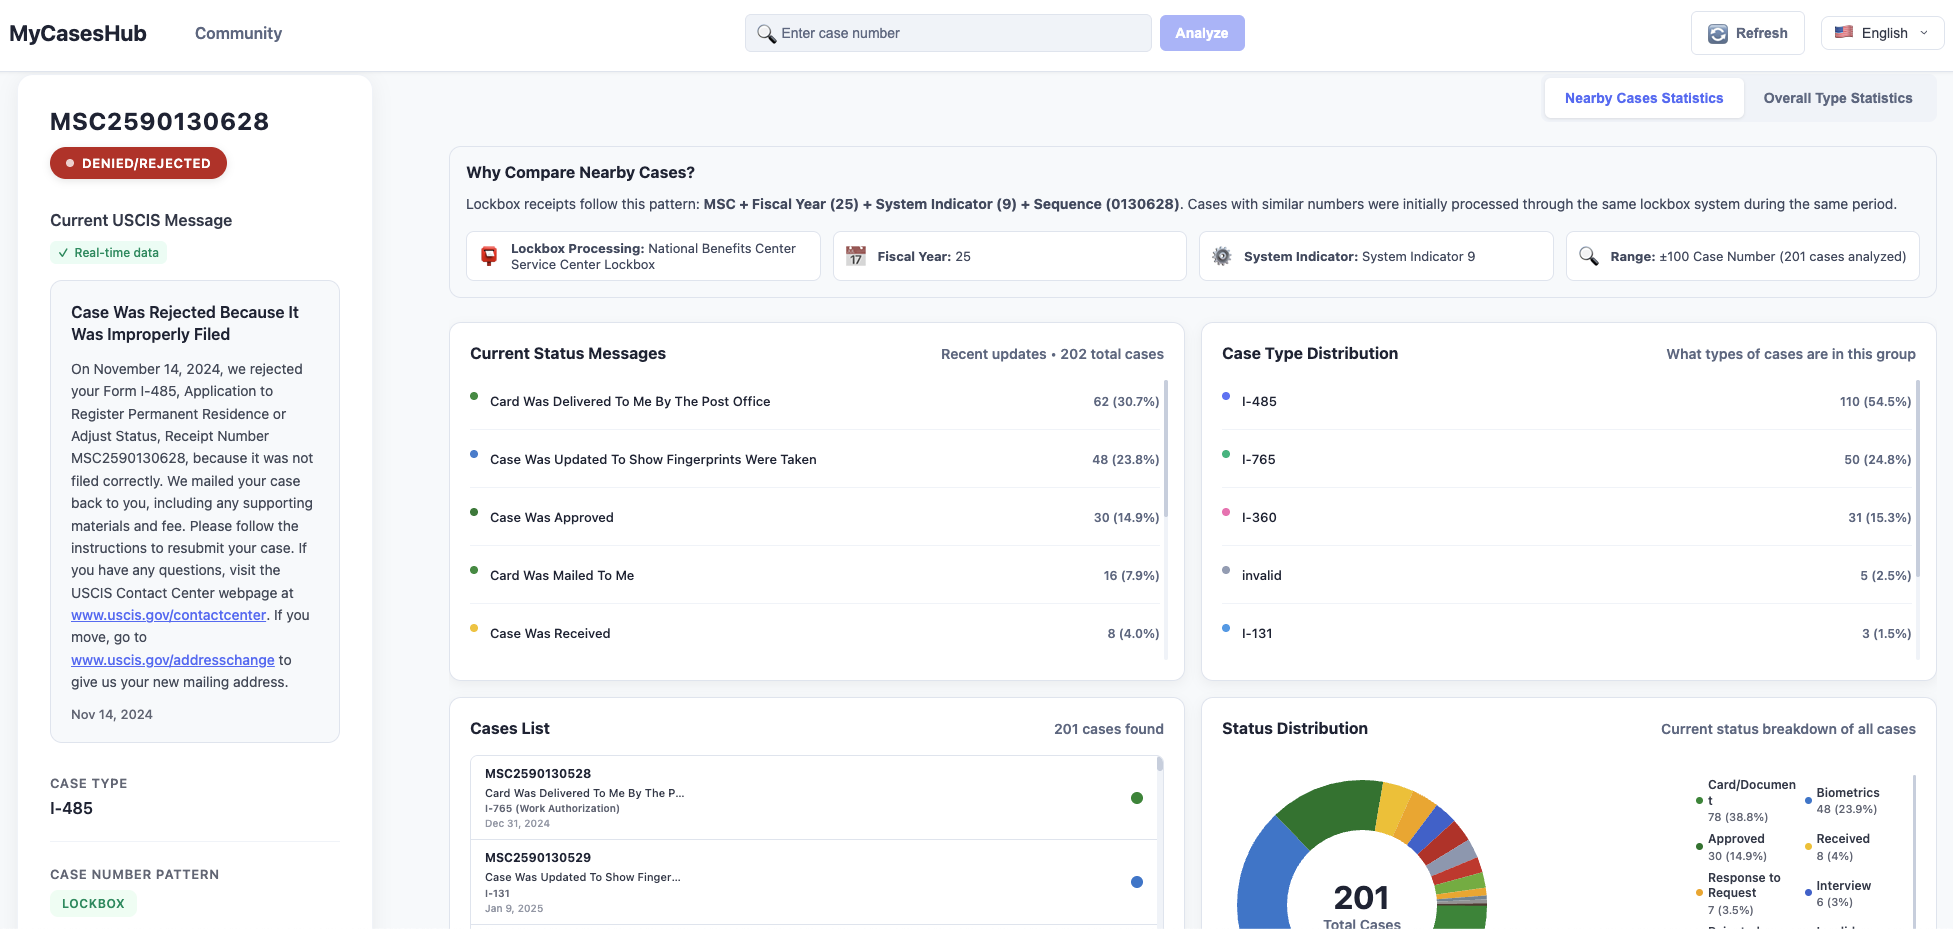Select the 'Card Was Mailed To Me' row

coord(815,575)
